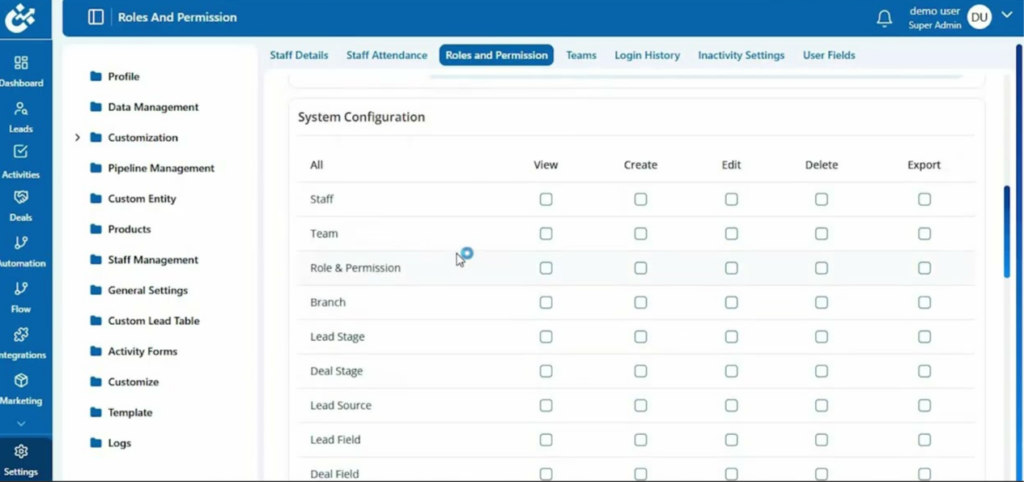Open Inactivity Settings tab
Image resolution: width=1024 pixels, height=482 pixels.
pyautogui.click(x=741, y=56)
